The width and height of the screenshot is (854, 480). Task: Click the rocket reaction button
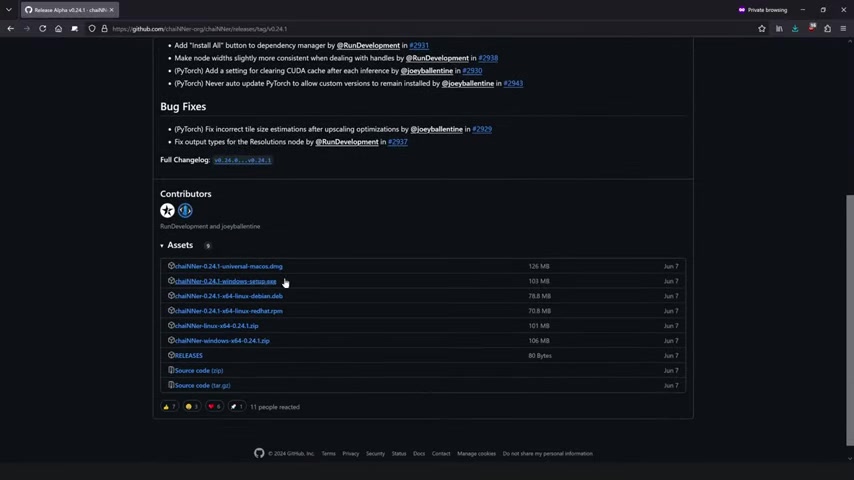coord(236,407)
